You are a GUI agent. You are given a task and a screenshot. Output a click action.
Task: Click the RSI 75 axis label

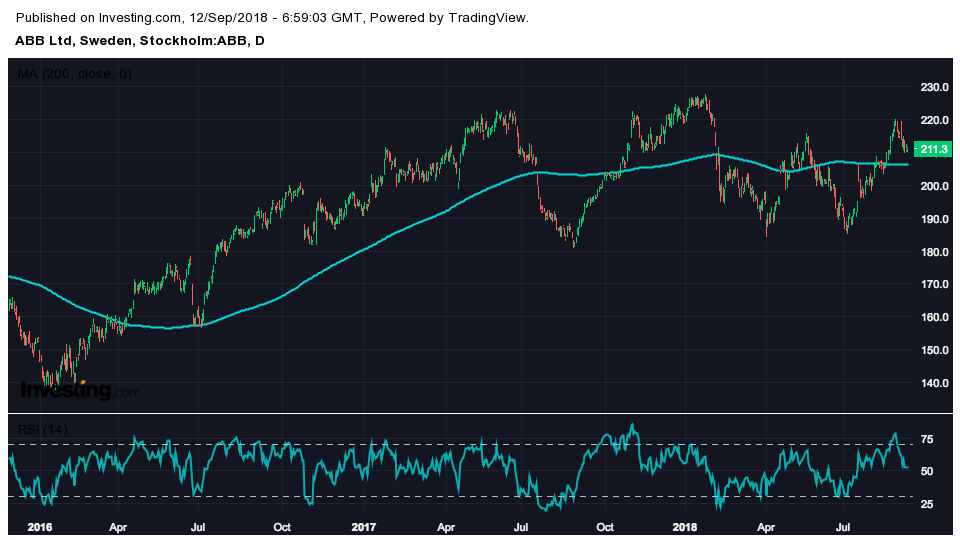coord(927,440)
